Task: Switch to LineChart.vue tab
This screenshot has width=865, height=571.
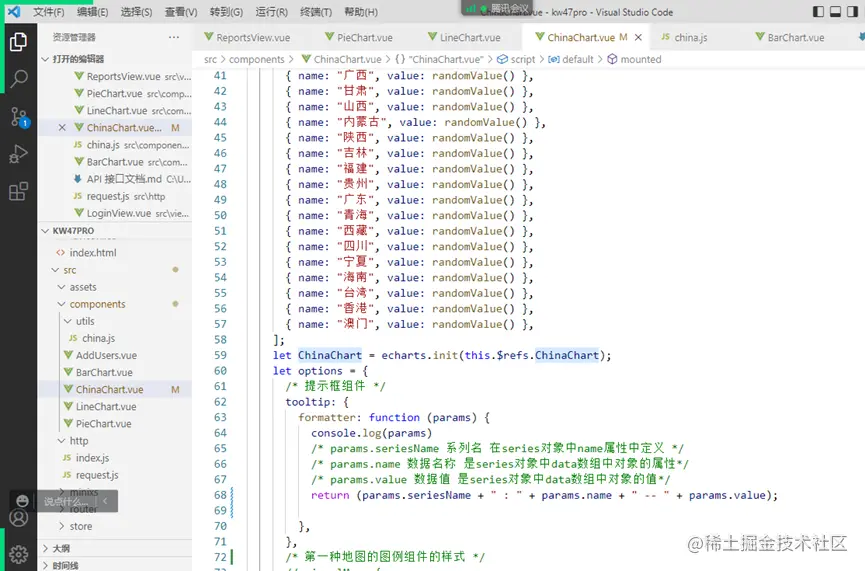Action: point(464,37)
